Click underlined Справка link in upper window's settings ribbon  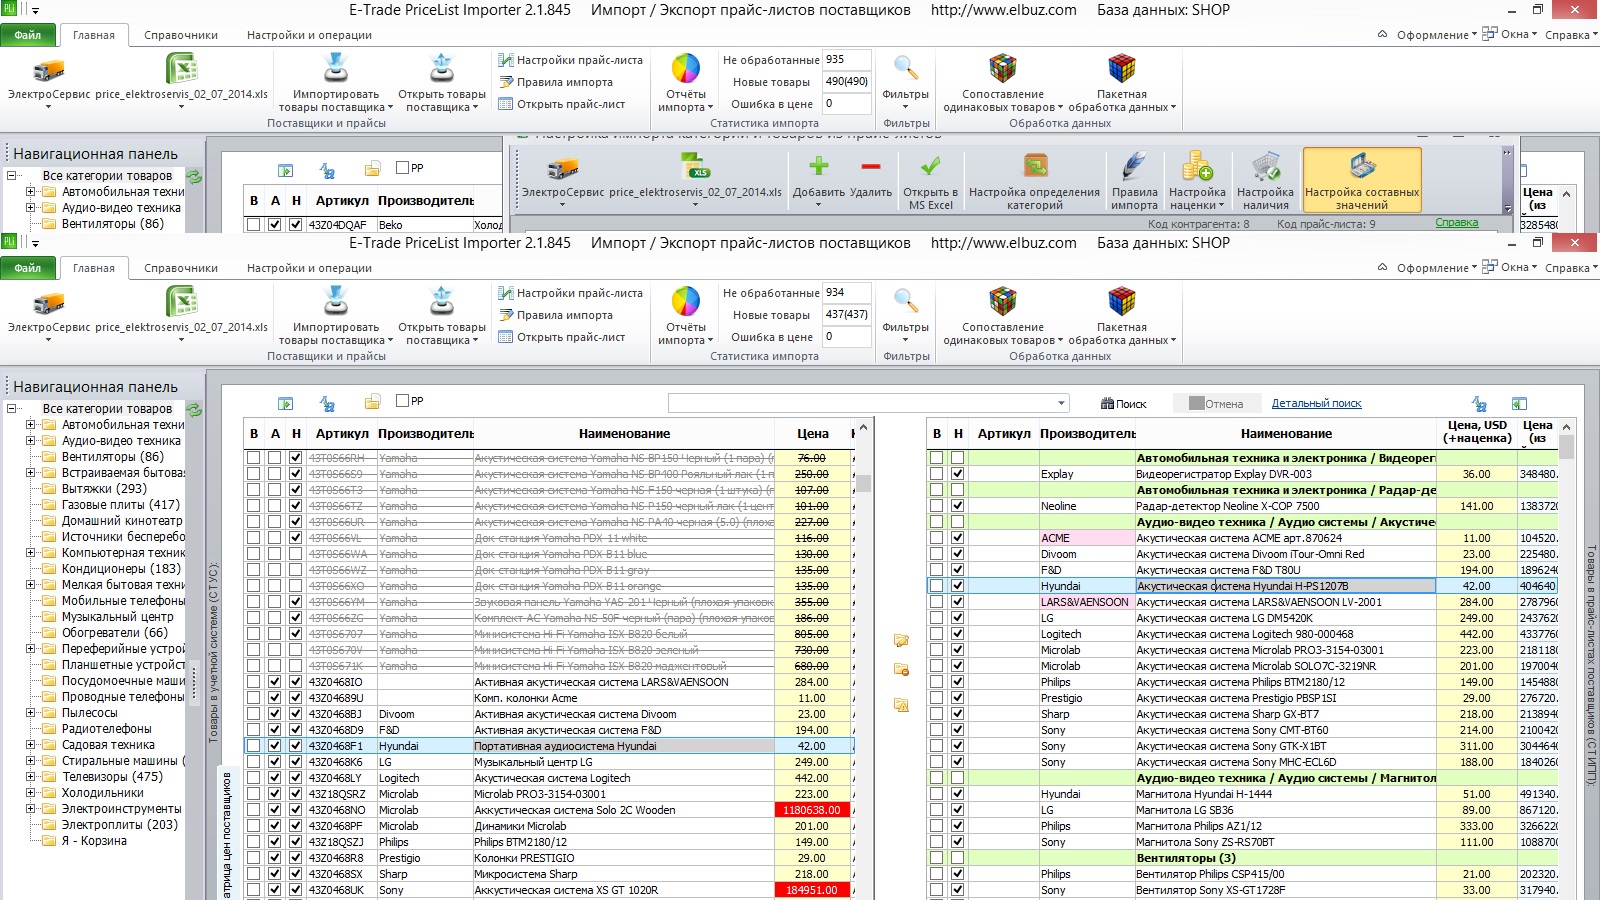click(x=1456, y=223)
